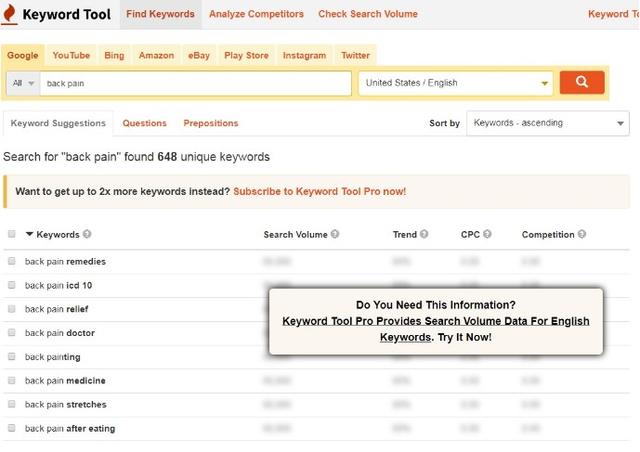Open the Search Volume help icon
The image size is (640, 452).
point(335,234)
